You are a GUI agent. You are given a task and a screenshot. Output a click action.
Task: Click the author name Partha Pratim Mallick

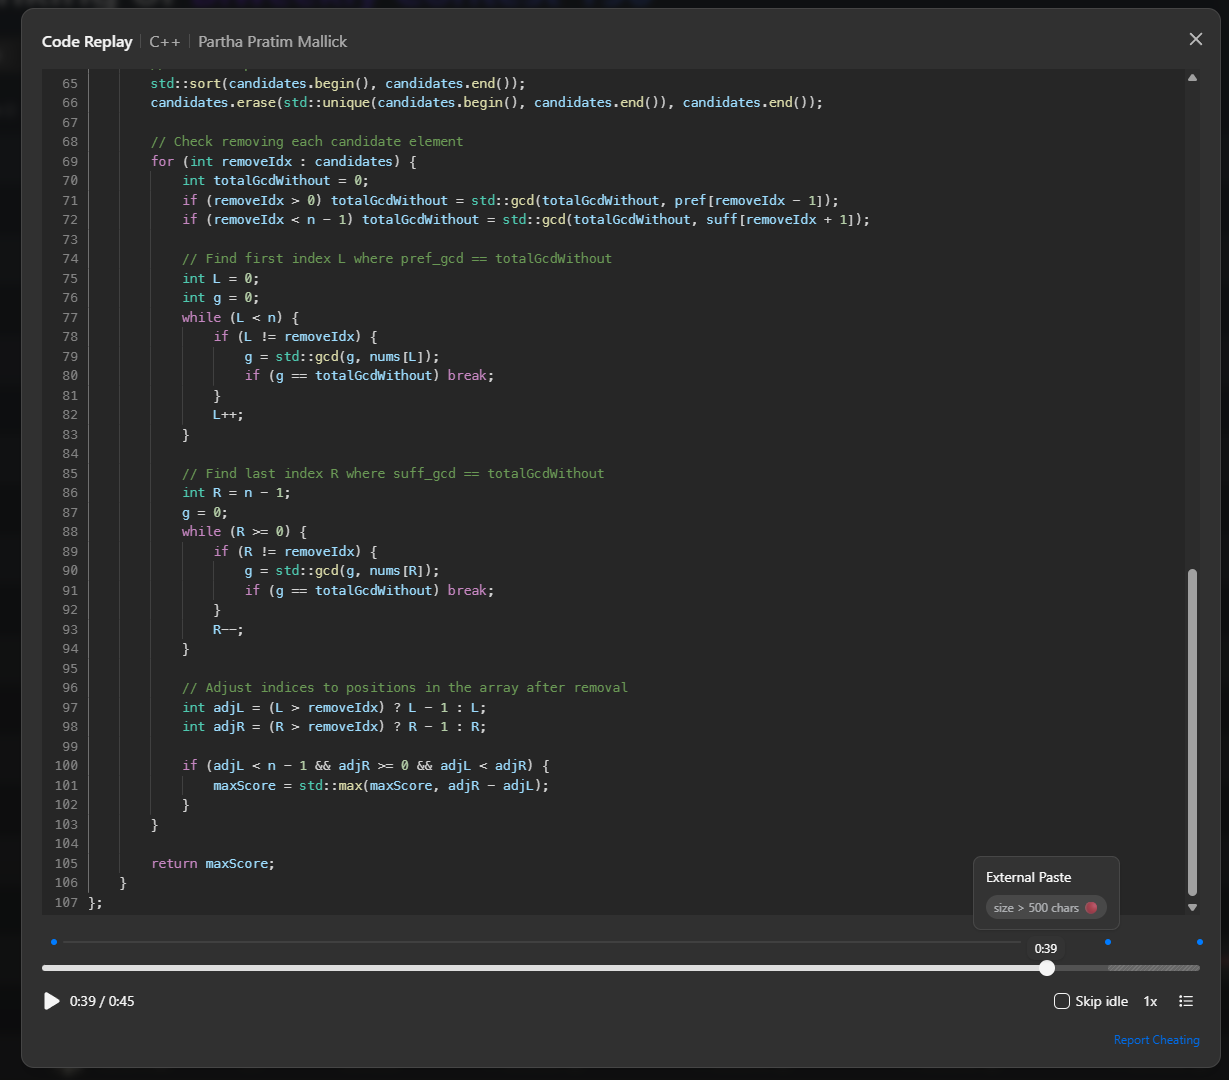pyautogui.click(x=273, y=41)
